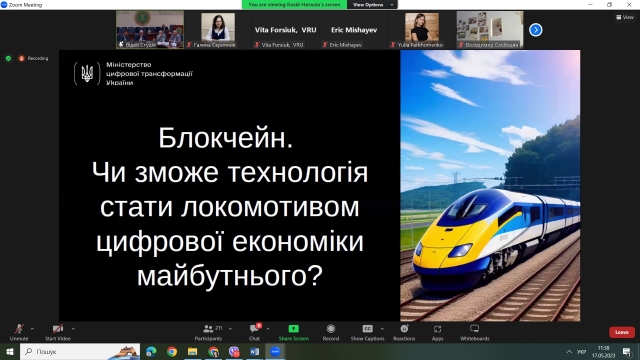Click the Windows search box Пошук

80,351
